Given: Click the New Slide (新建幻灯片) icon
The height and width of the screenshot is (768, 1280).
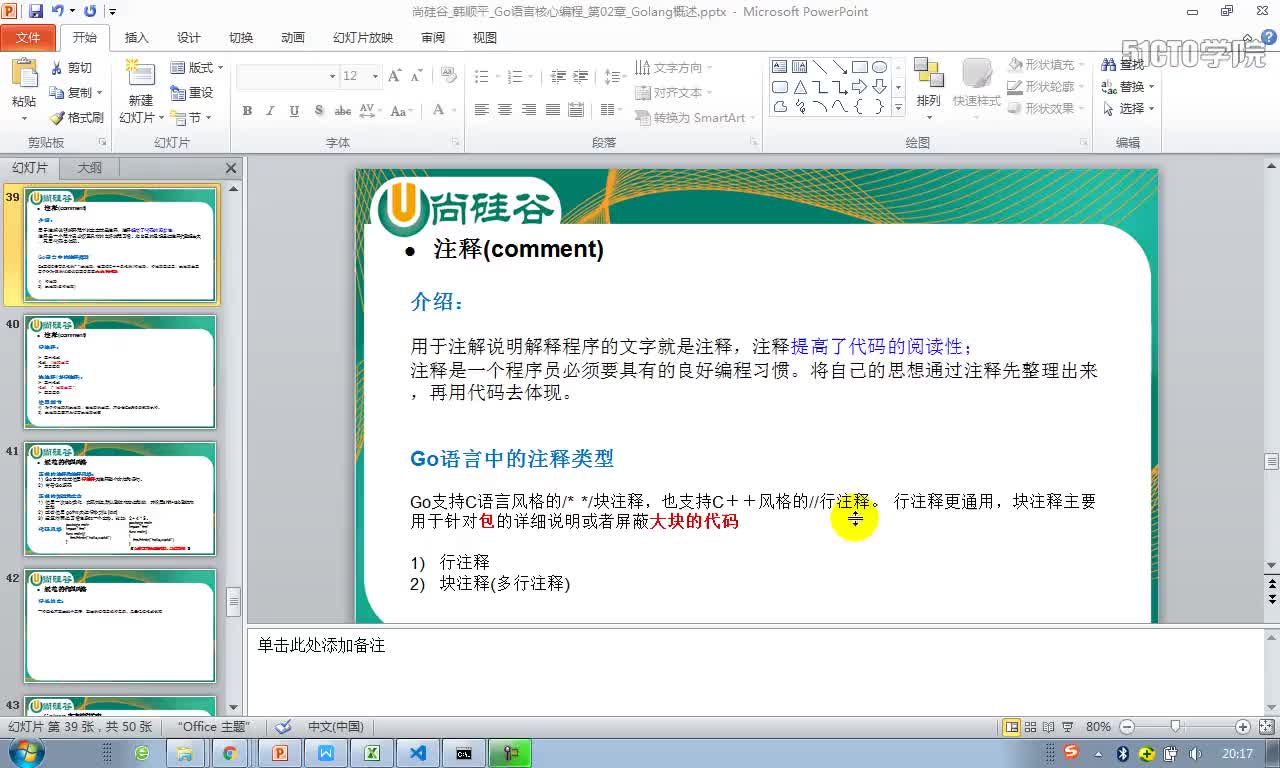Looking at the screenshot, I should tap(140, 74).
